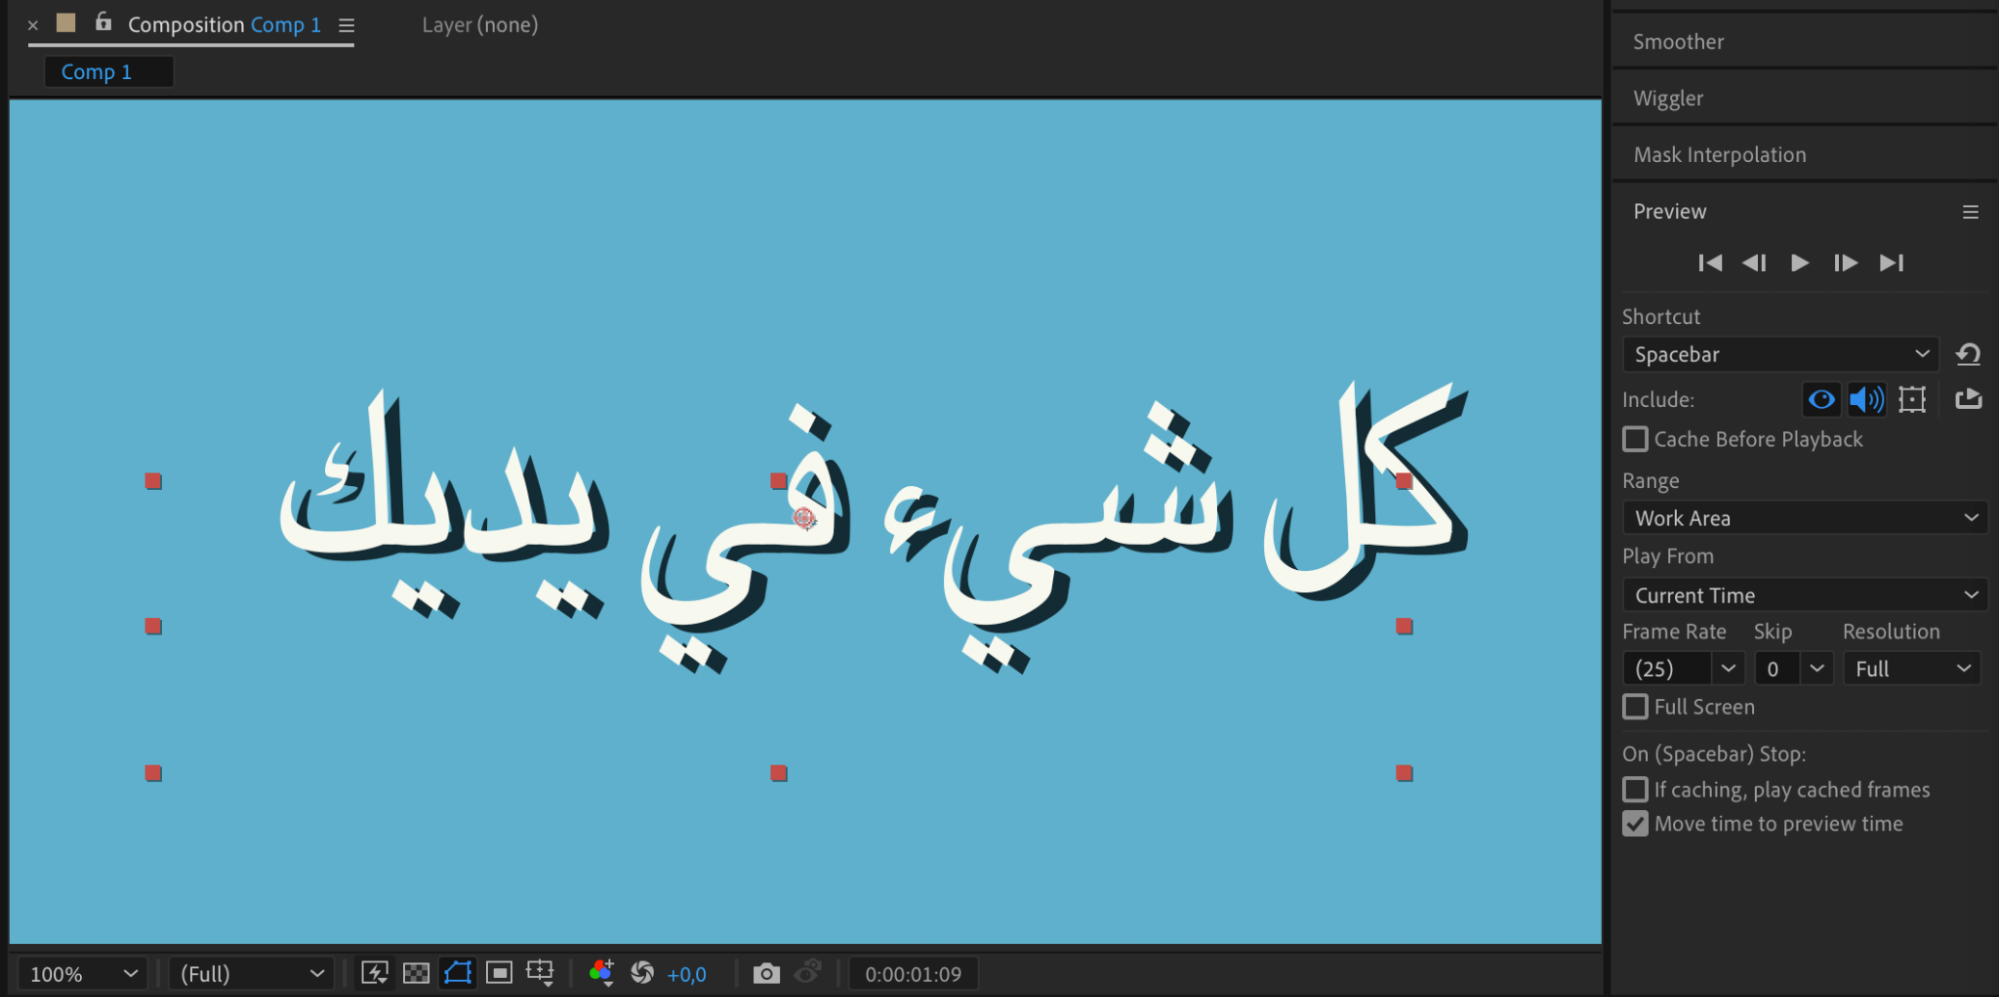
Task: Play the composition preview
Action: point(1799,263)
